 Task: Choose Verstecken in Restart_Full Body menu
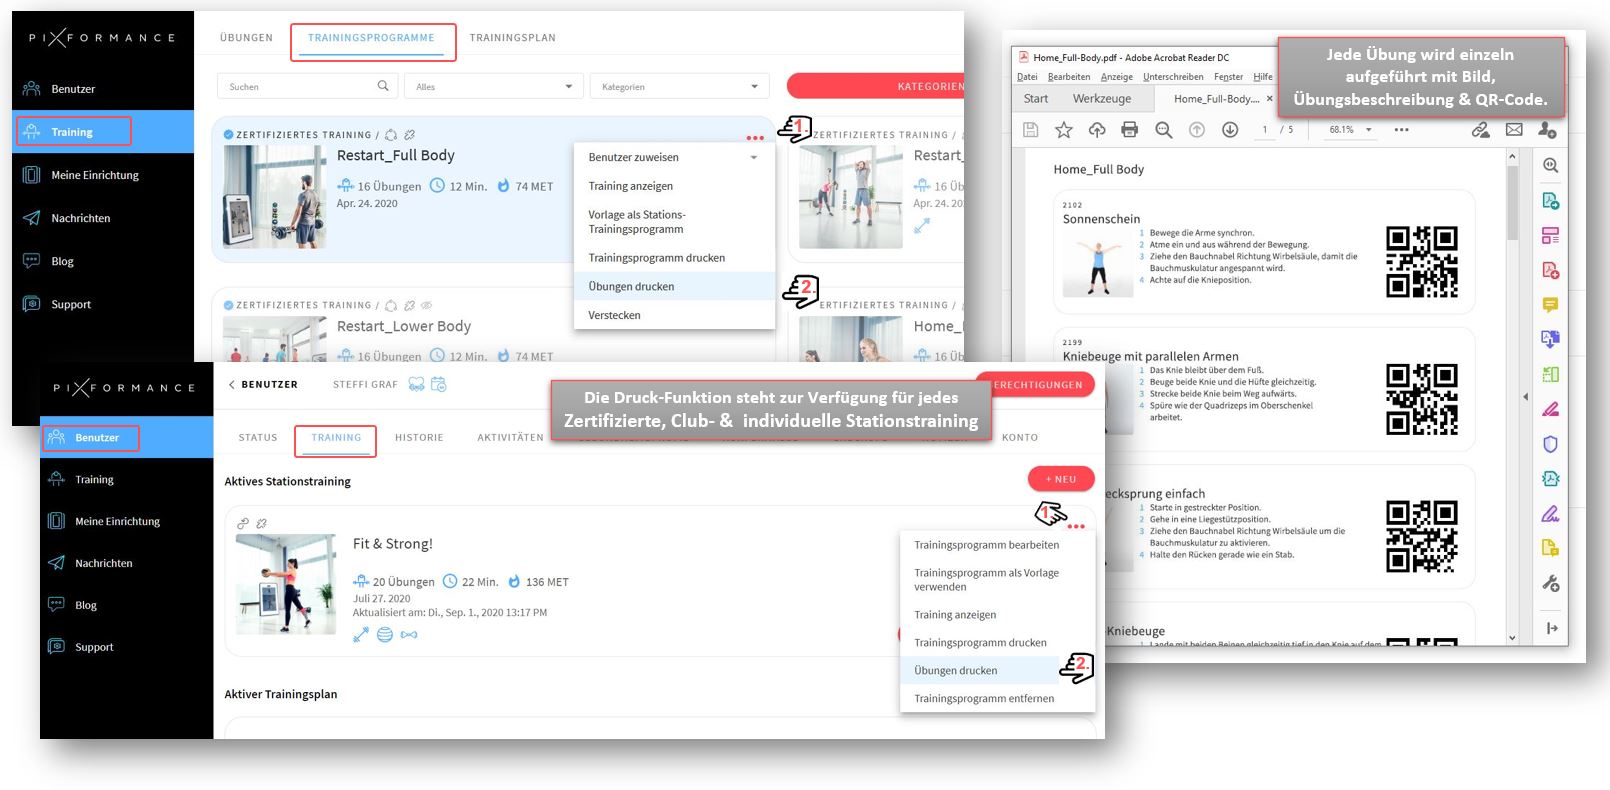coord(674,316)
